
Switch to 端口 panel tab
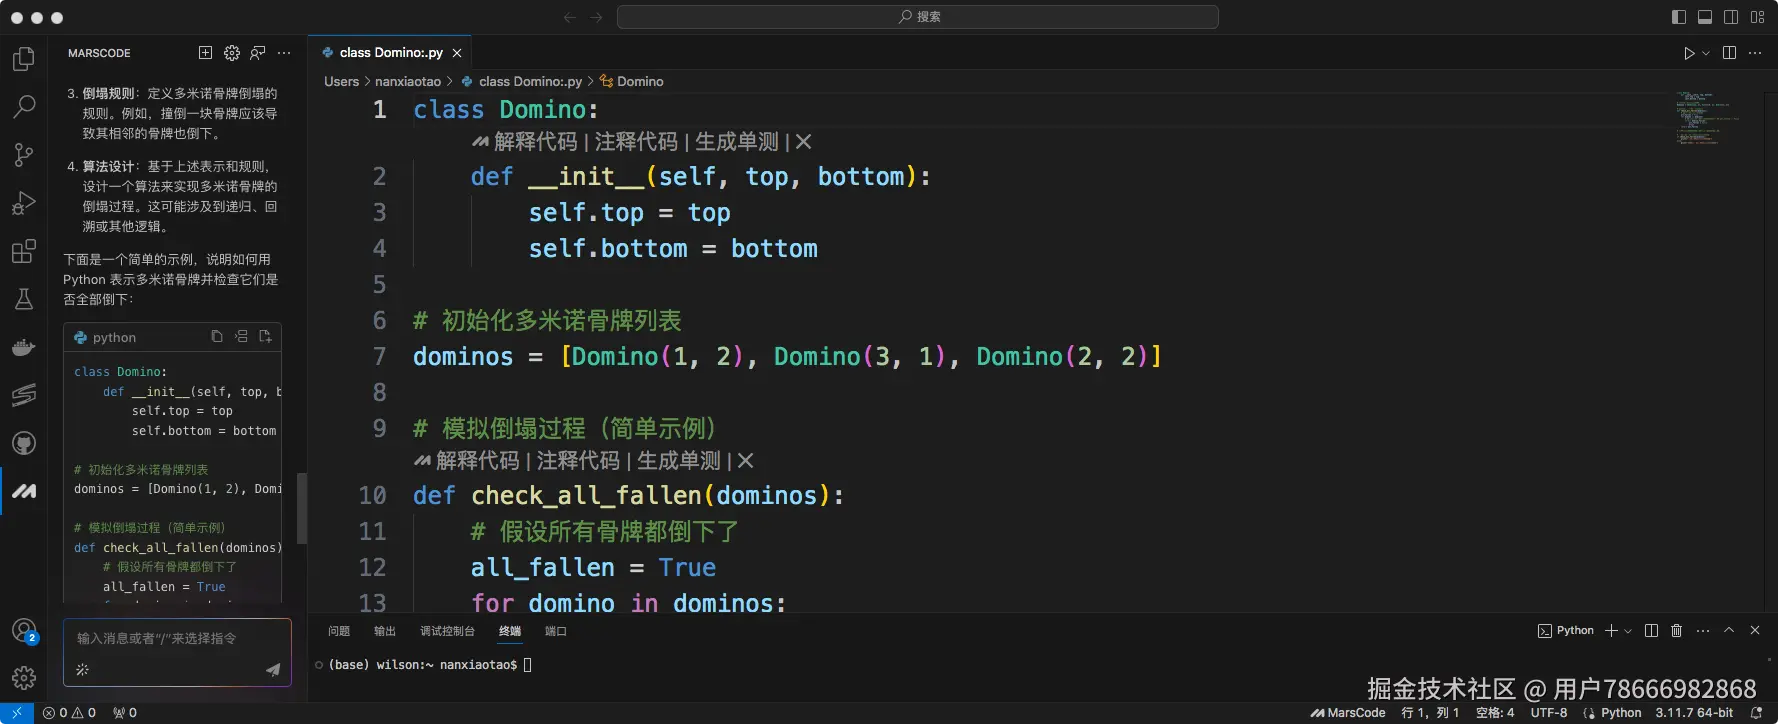pos(556,631)
